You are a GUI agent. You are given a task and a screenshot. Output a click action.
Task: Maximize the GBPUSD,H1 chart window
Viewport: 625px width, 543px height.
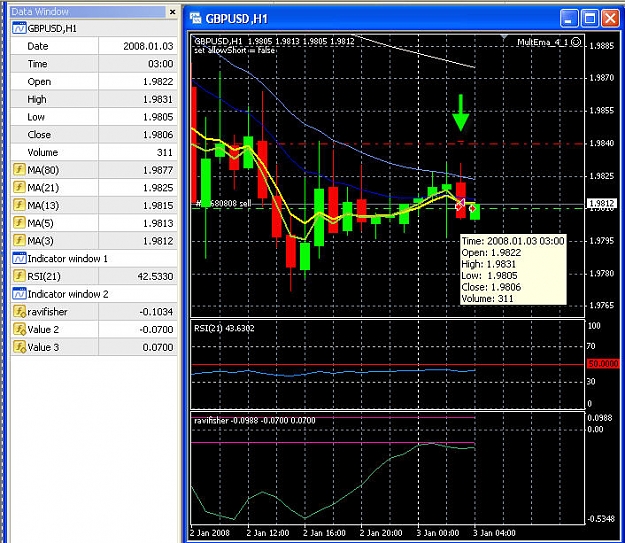pyautogui.click(x=590, y=18)
